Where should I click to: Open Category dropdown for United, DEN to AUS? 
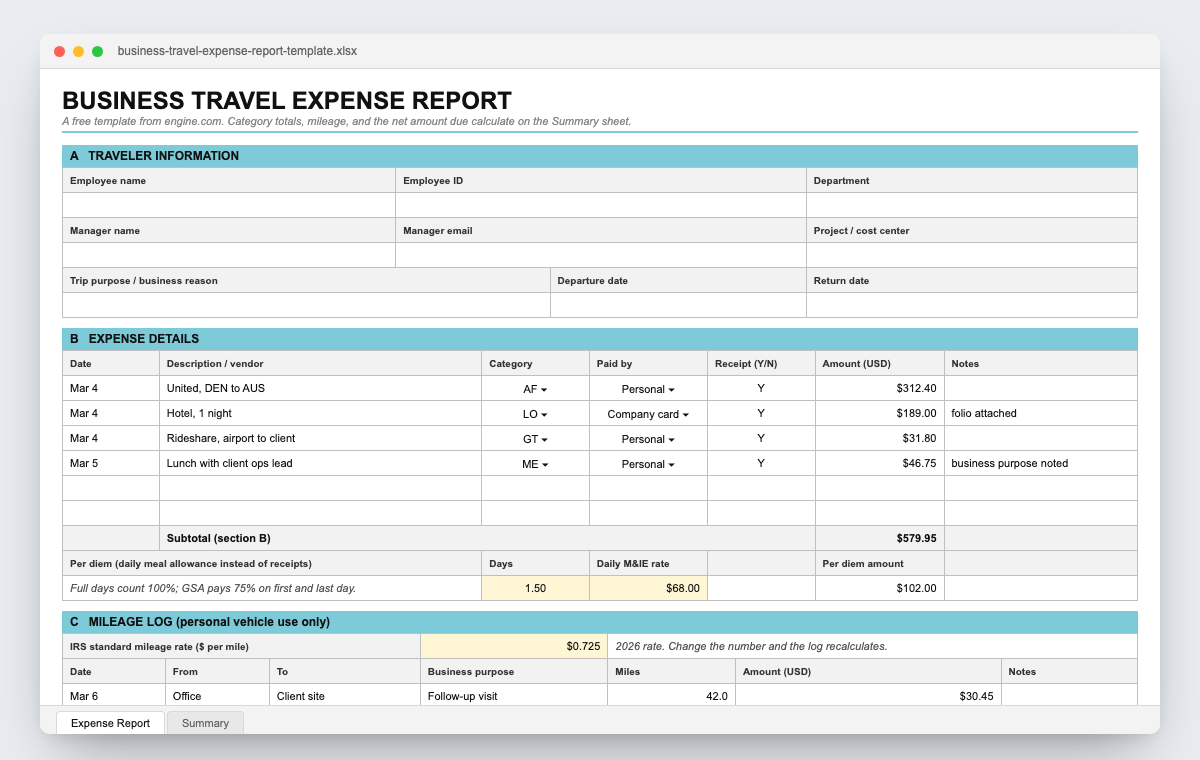pos(535,388)
